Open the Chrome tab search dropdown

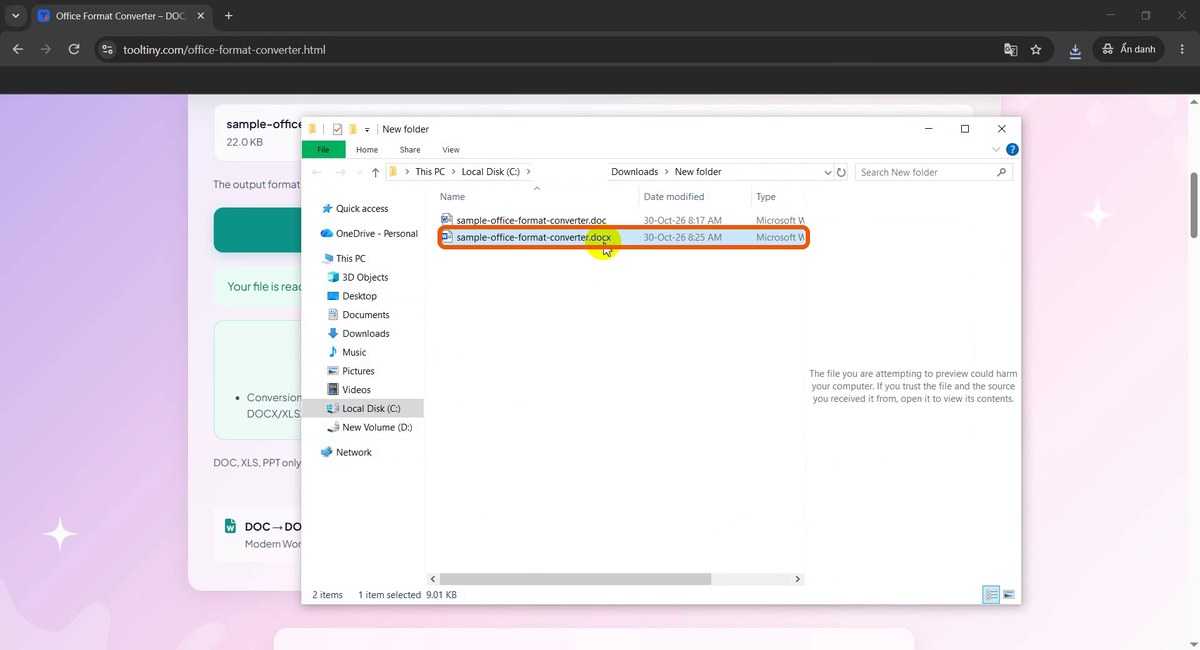[x=16, y=16]
